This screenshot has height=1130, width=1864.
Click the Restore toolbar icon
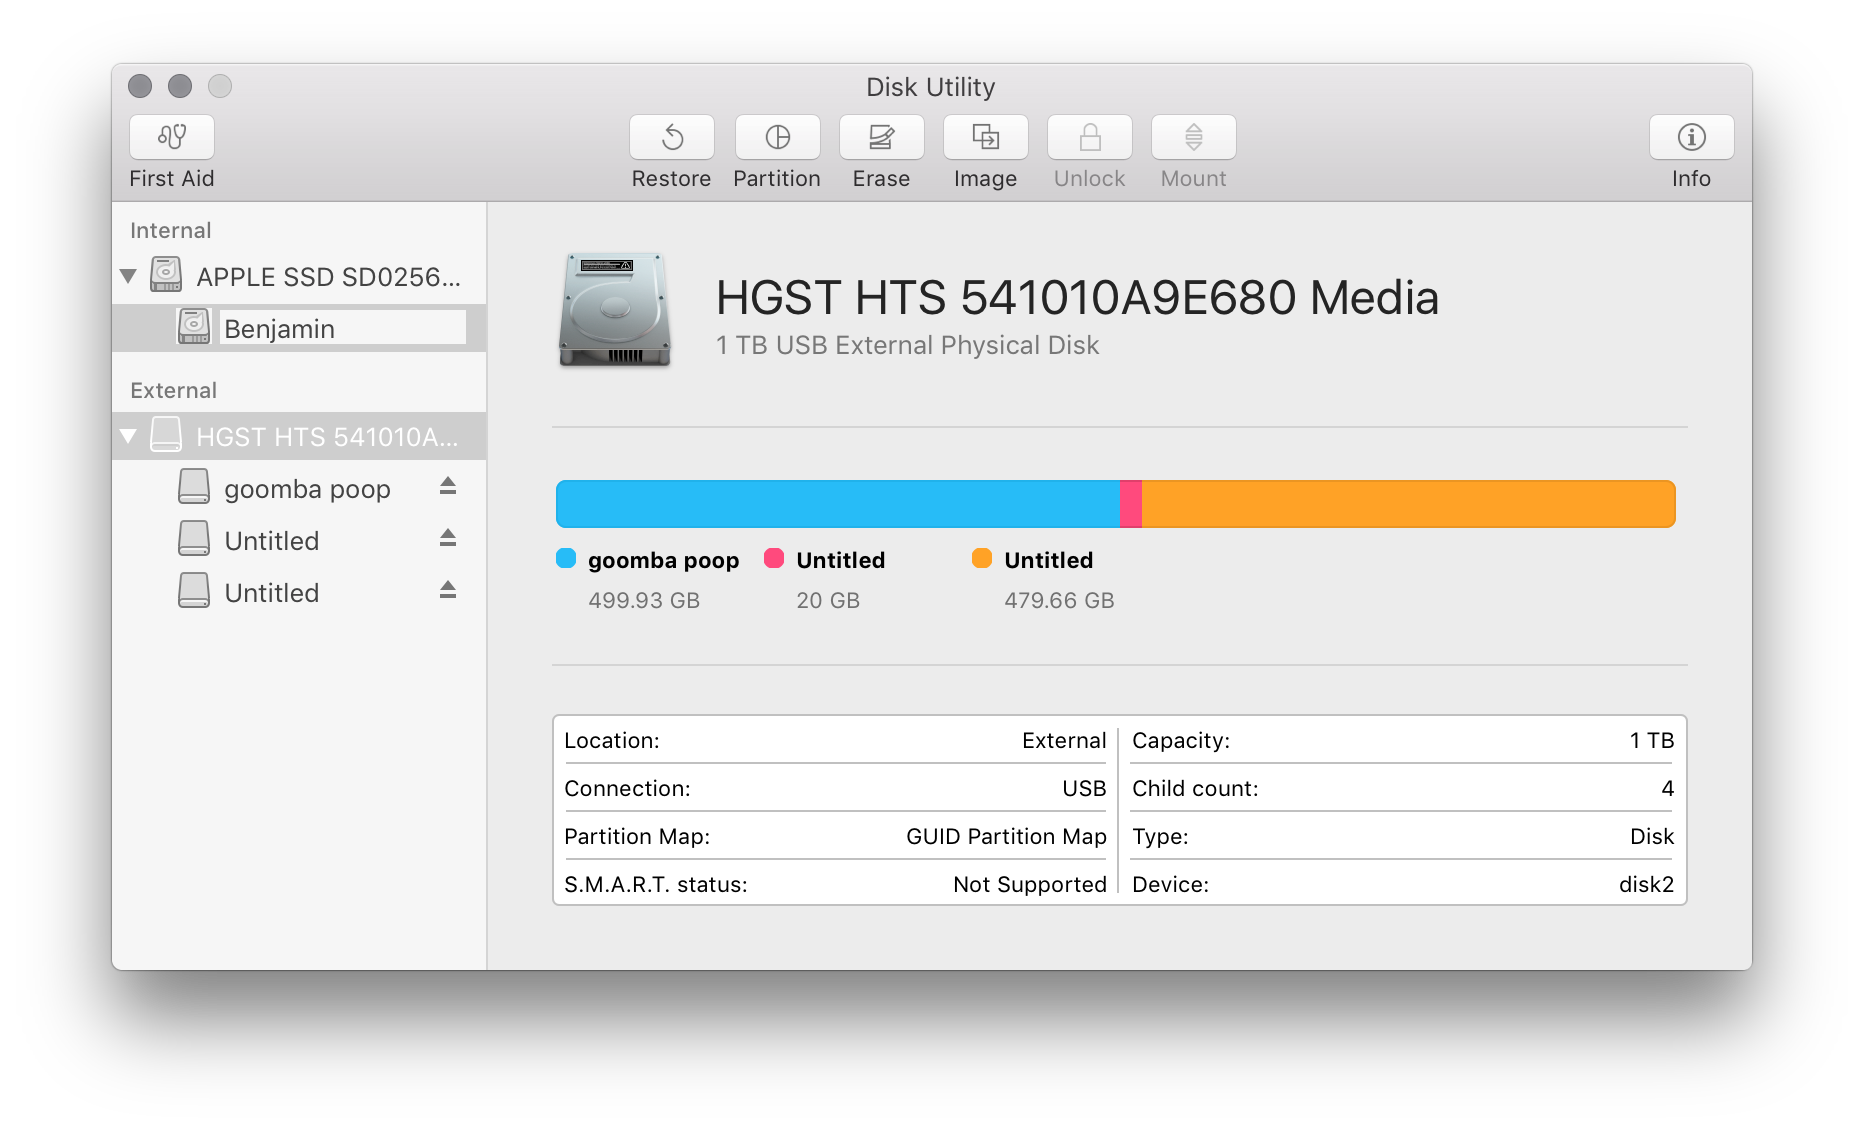pyautogui.click(x=672, y=137)
